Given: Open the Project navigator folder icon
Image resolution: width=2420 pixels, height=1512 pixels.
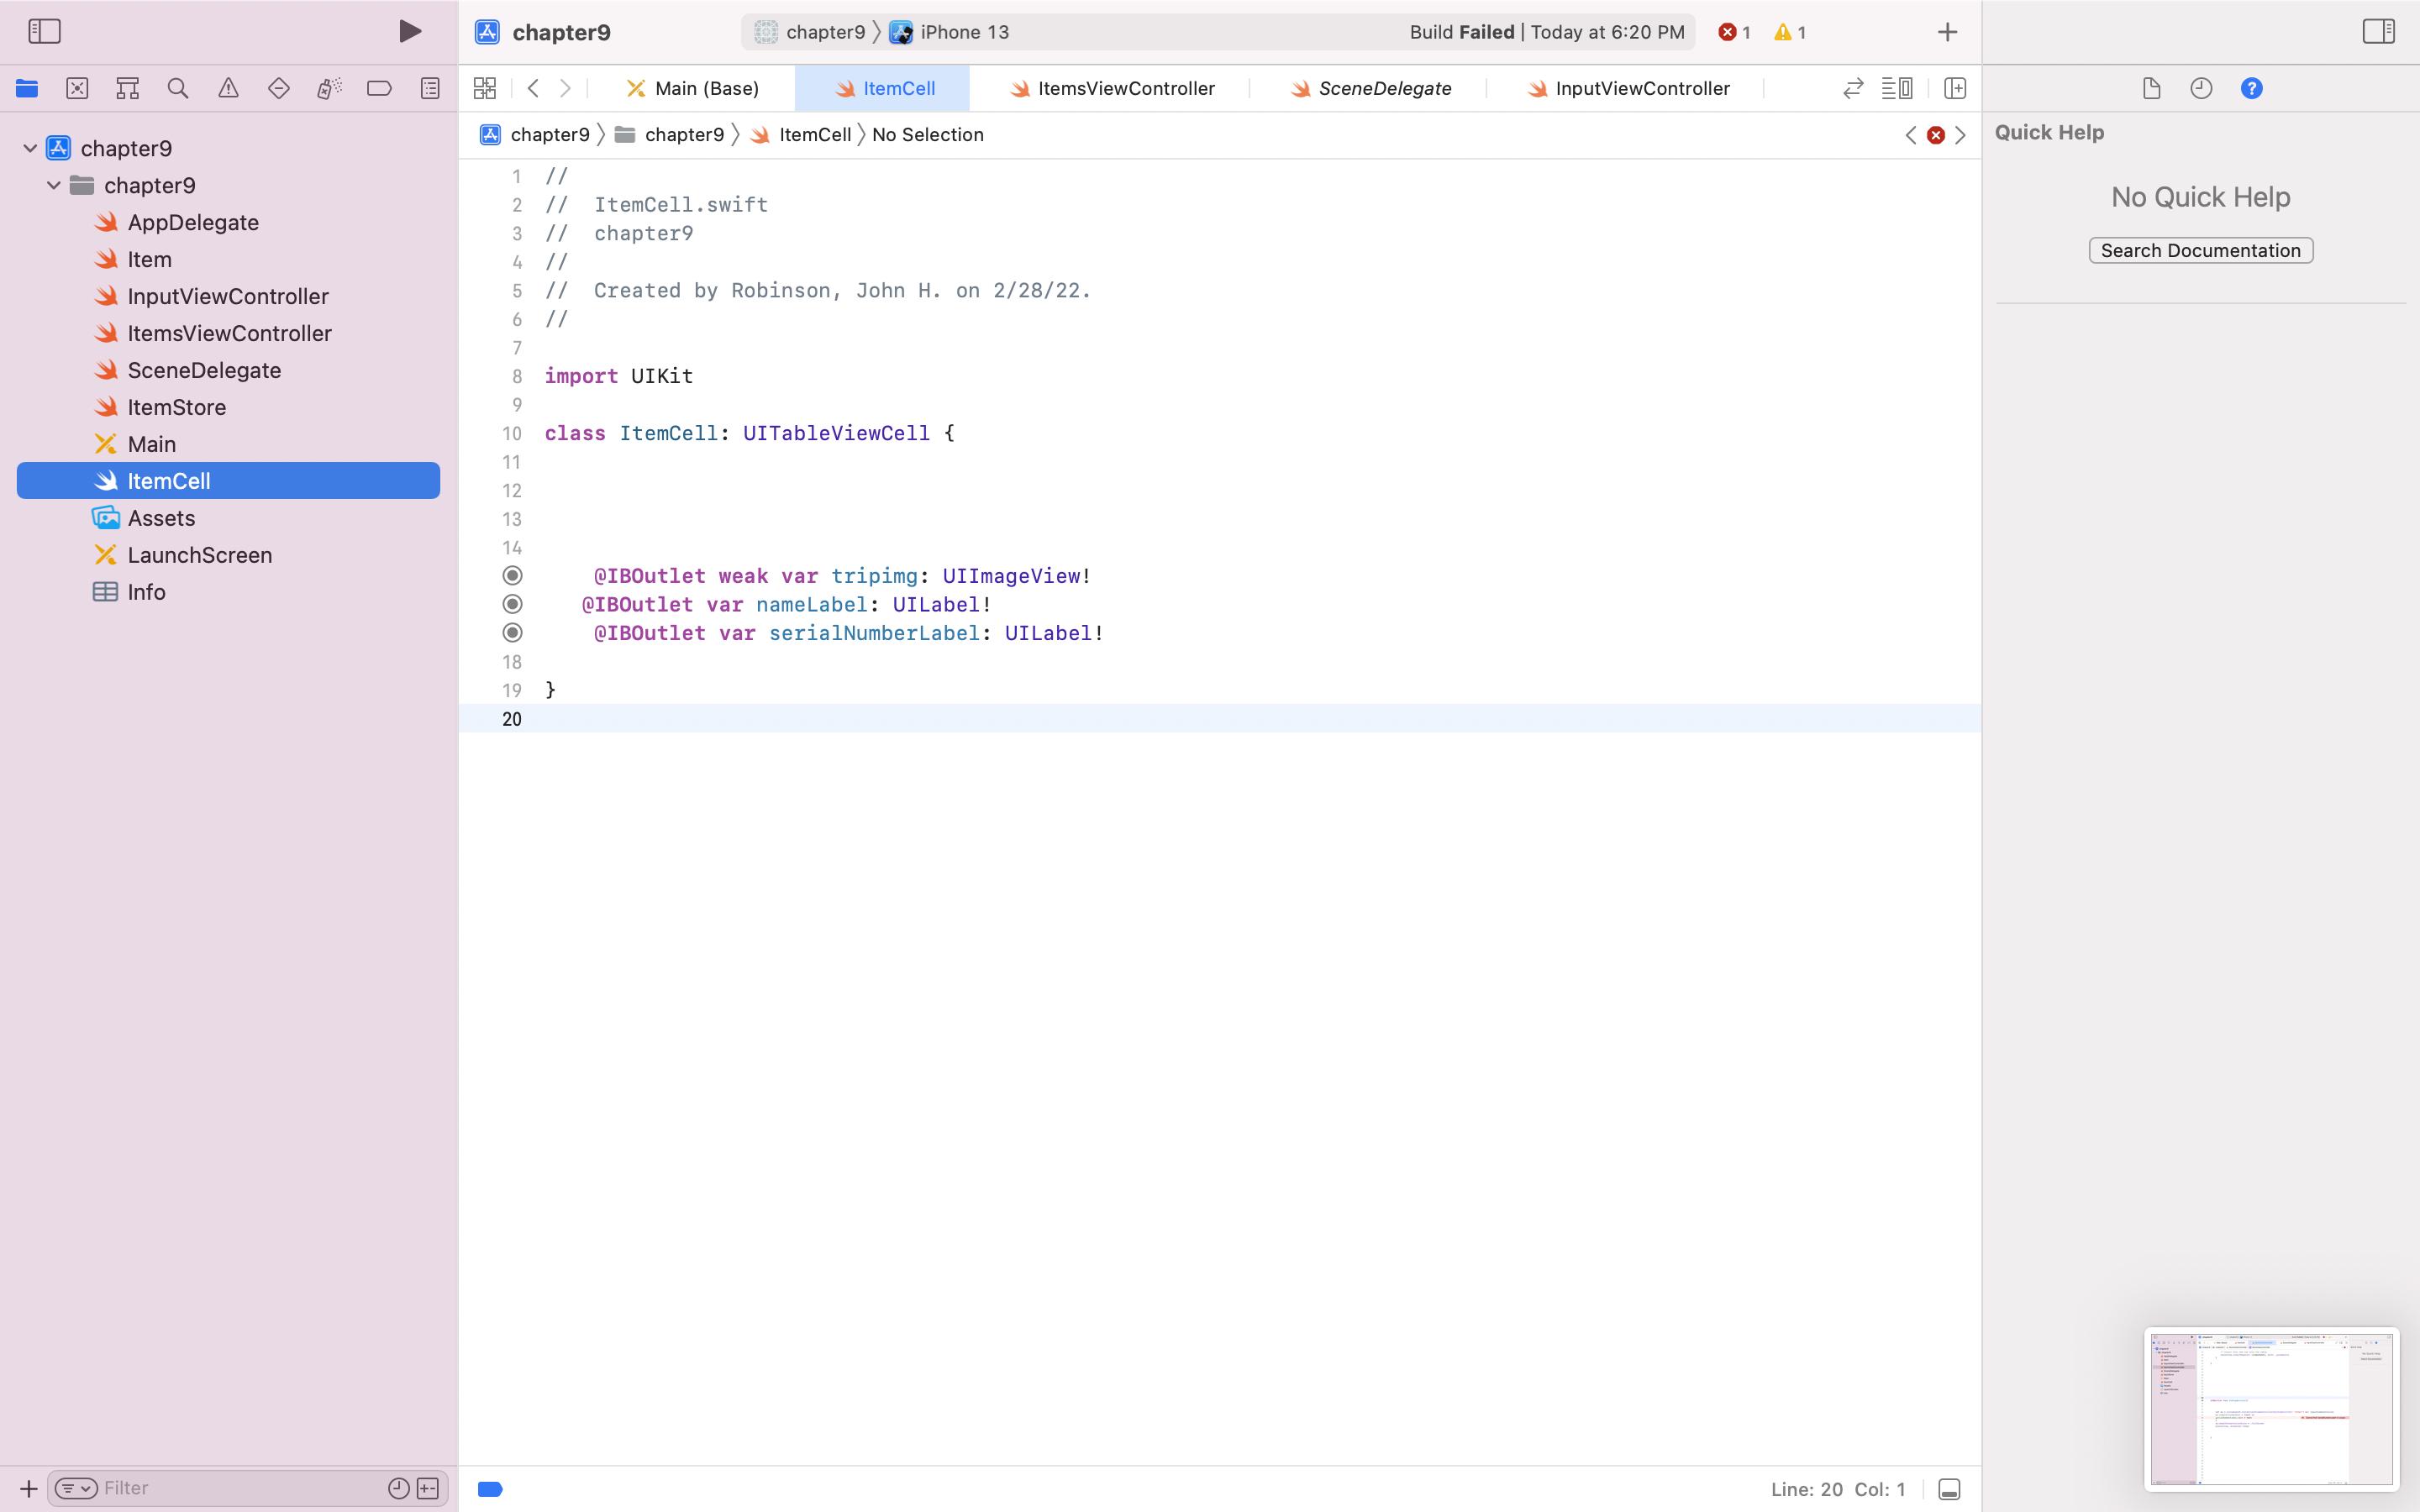Looking at the screenshot, I should (27, 89).
